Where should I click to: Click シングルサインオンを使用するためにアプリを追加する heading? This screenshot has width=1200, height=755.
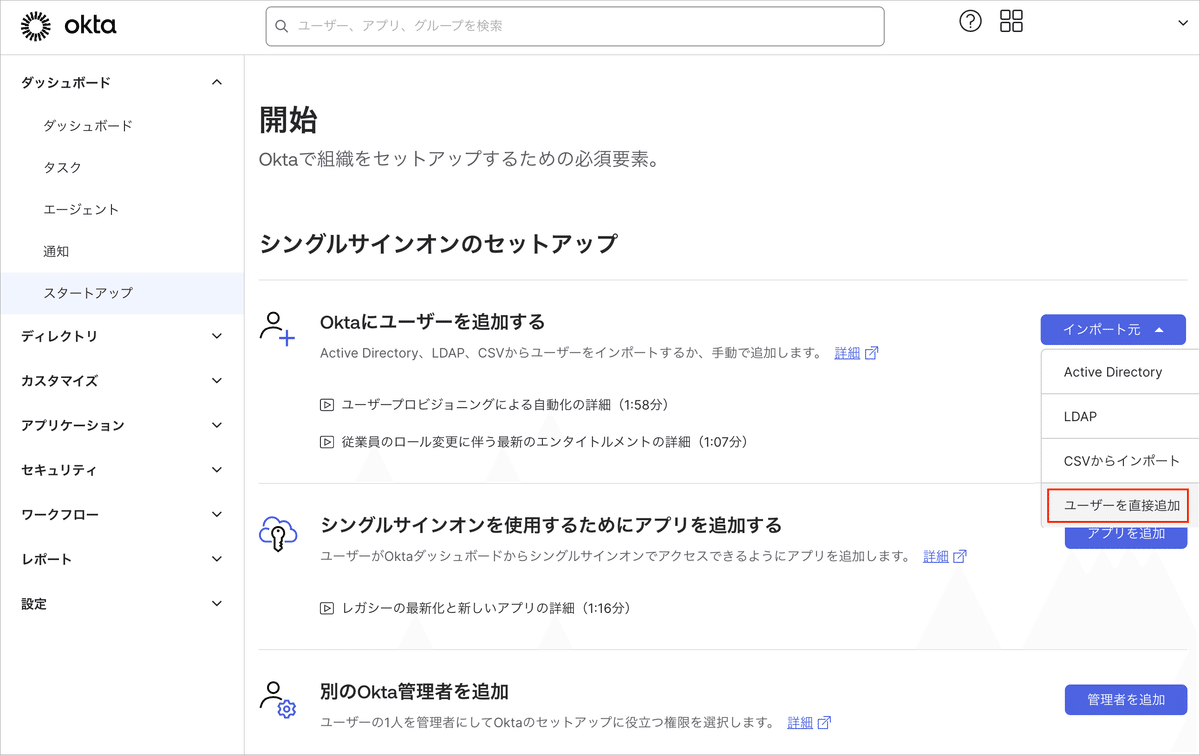pyautogui.click(x=551, y=524)
